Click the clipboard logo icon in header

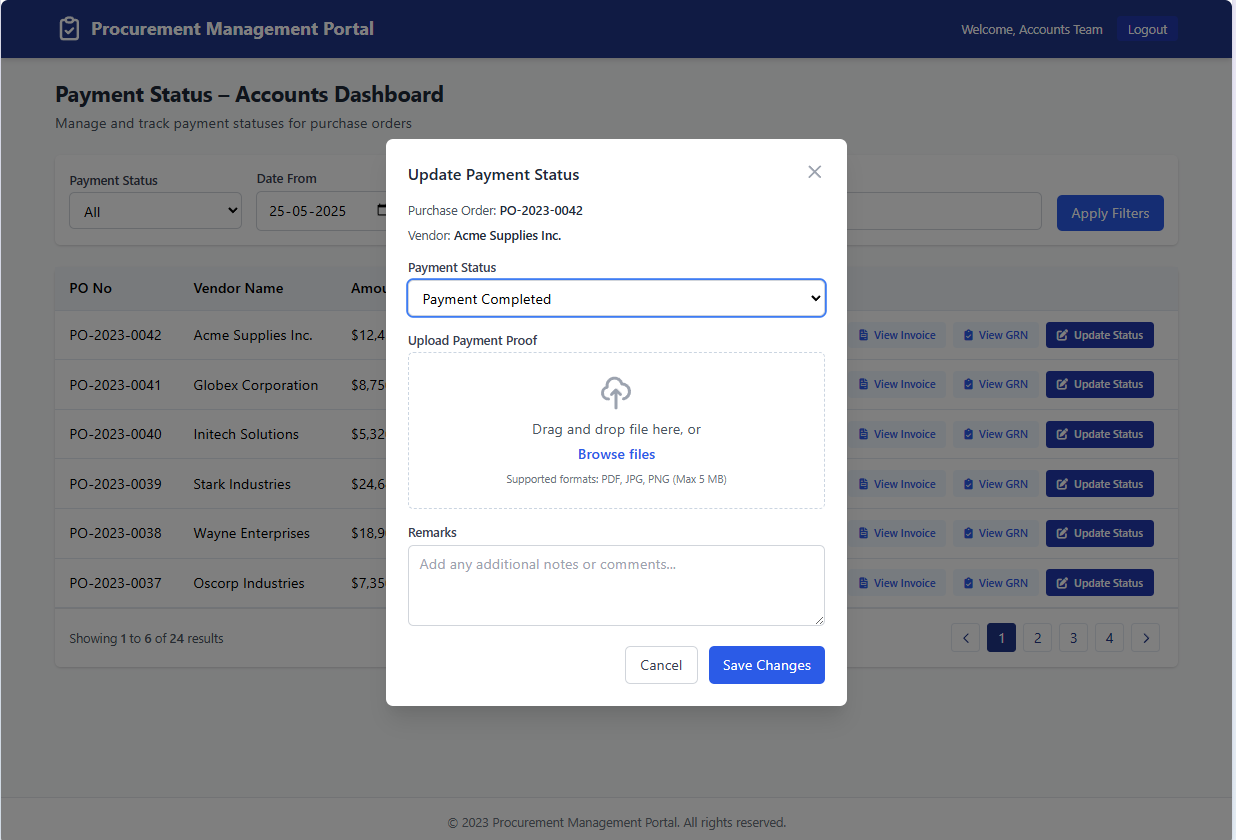(69, 29)
